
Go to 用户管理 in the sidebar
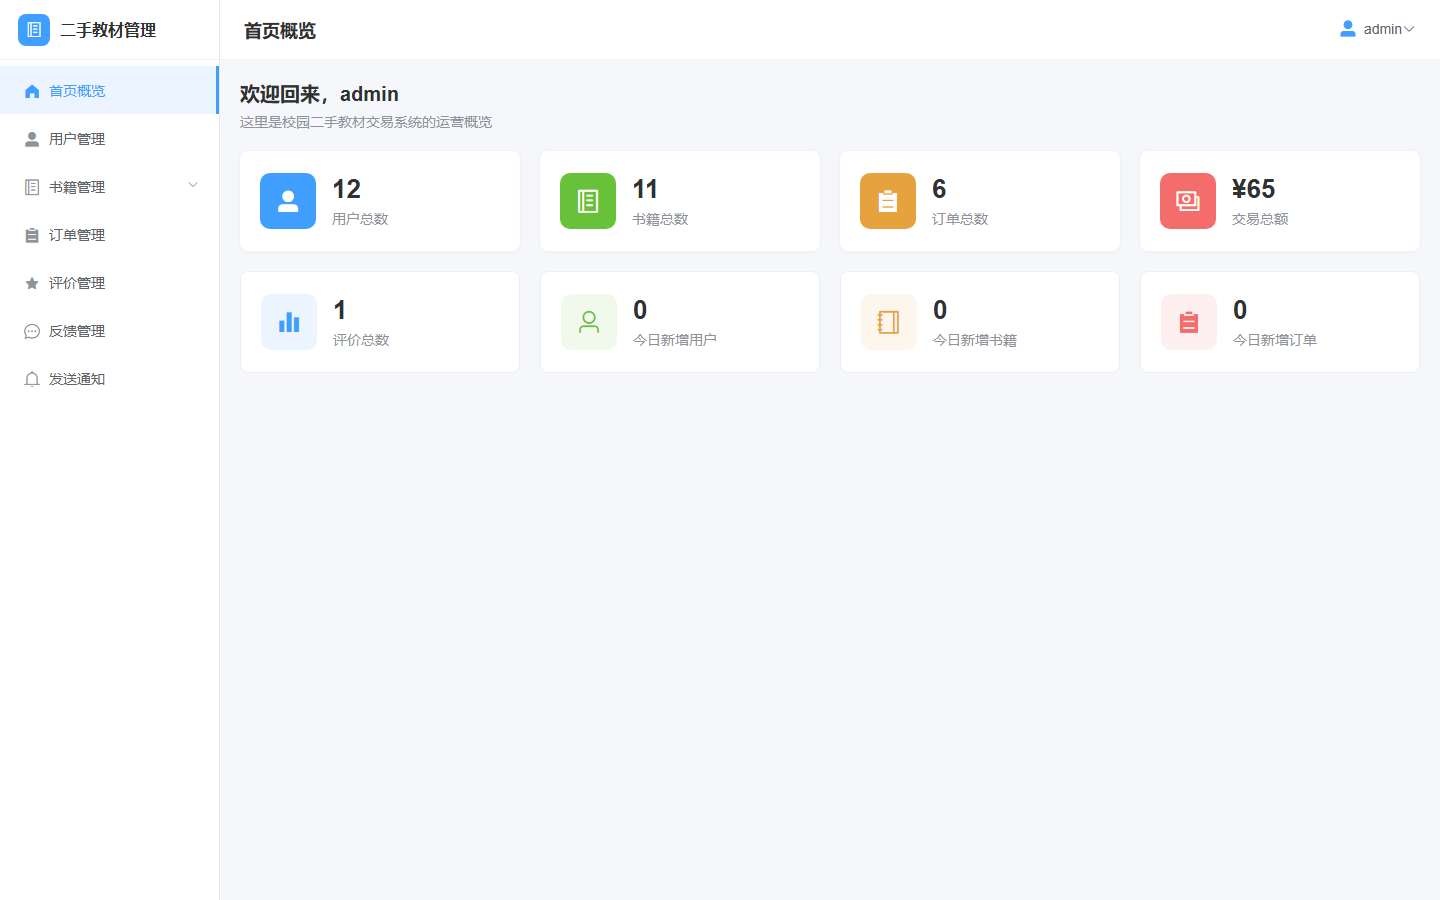tap(109, 139)
